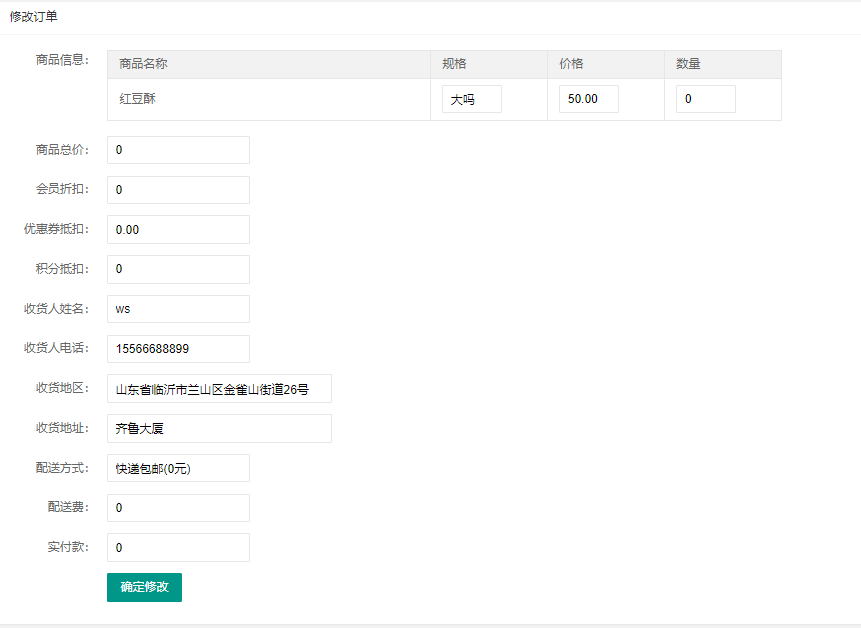Click the 配送方式 label
Screen dimensions: 861x628
pyautogui.click(x=62, y=468)
